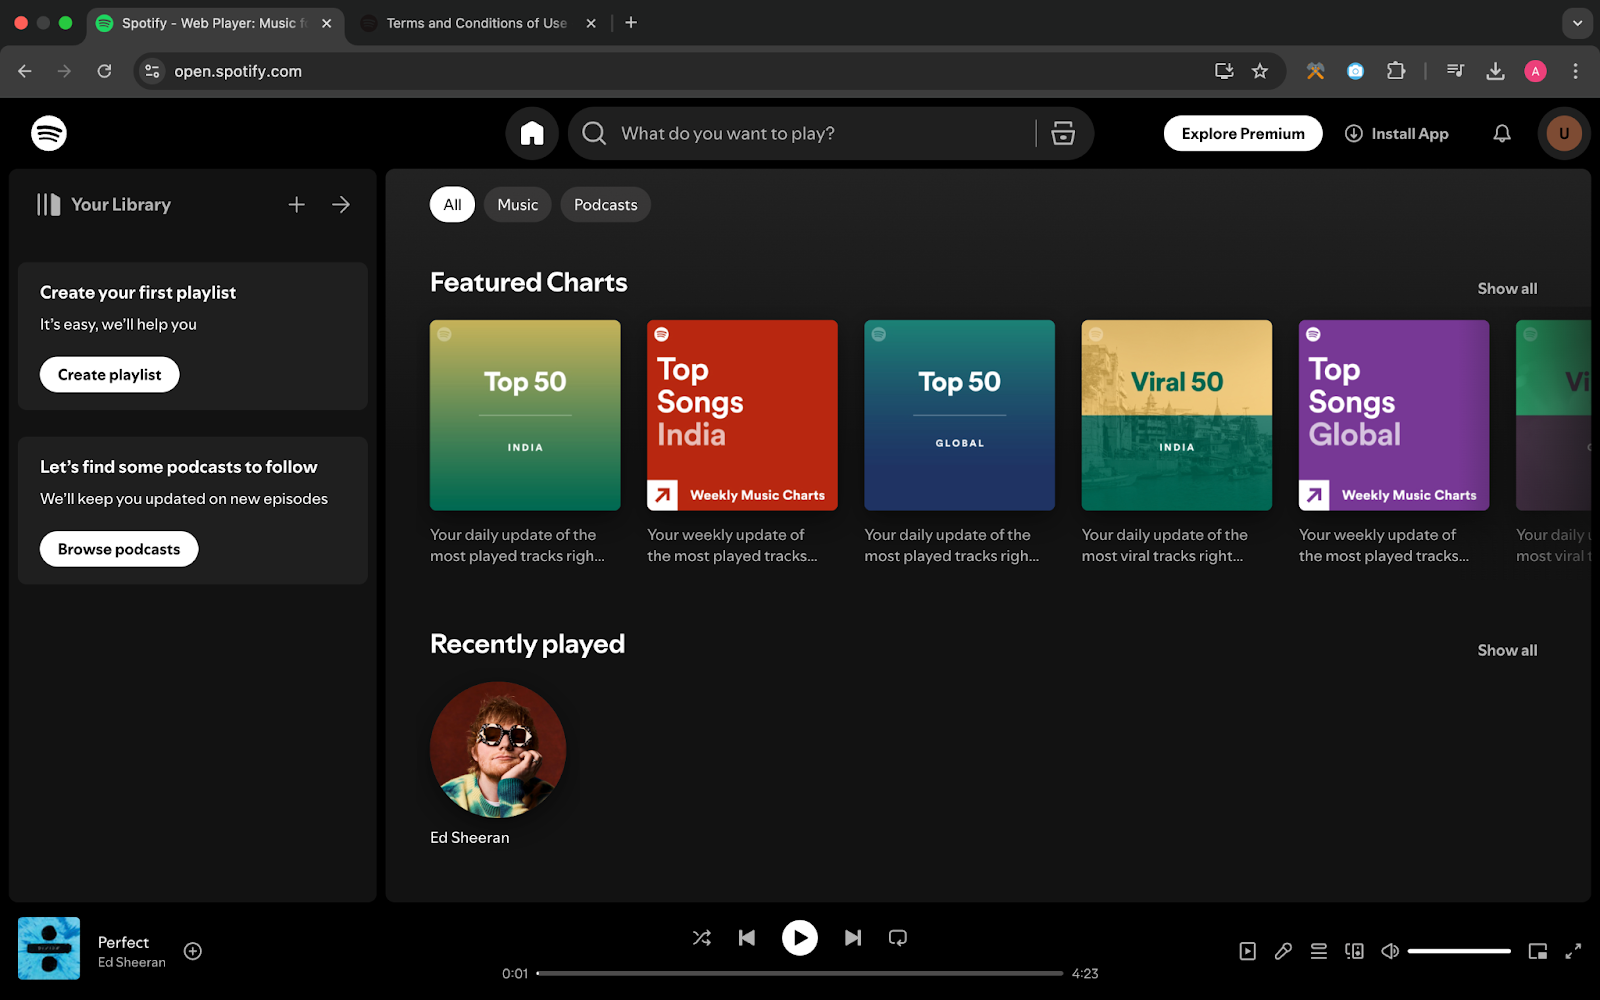Expand Your Library with the arrow
Image resolution: width=1600 pixels, height=1000 pixels.
pyautogui.click(x=341, y=204)
